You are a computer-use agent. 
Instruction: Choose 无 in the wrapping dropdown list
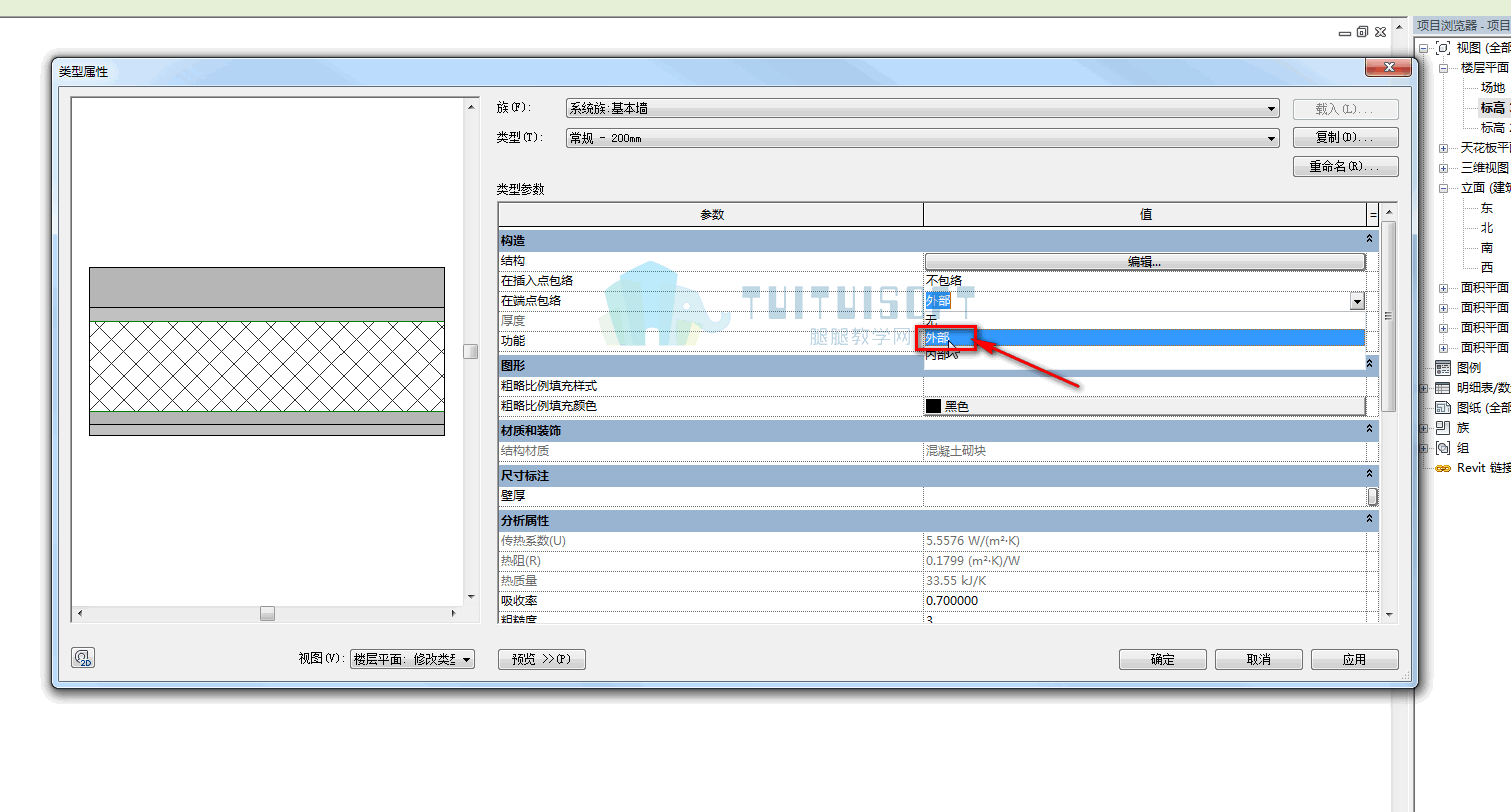[x=1144, y=320]
